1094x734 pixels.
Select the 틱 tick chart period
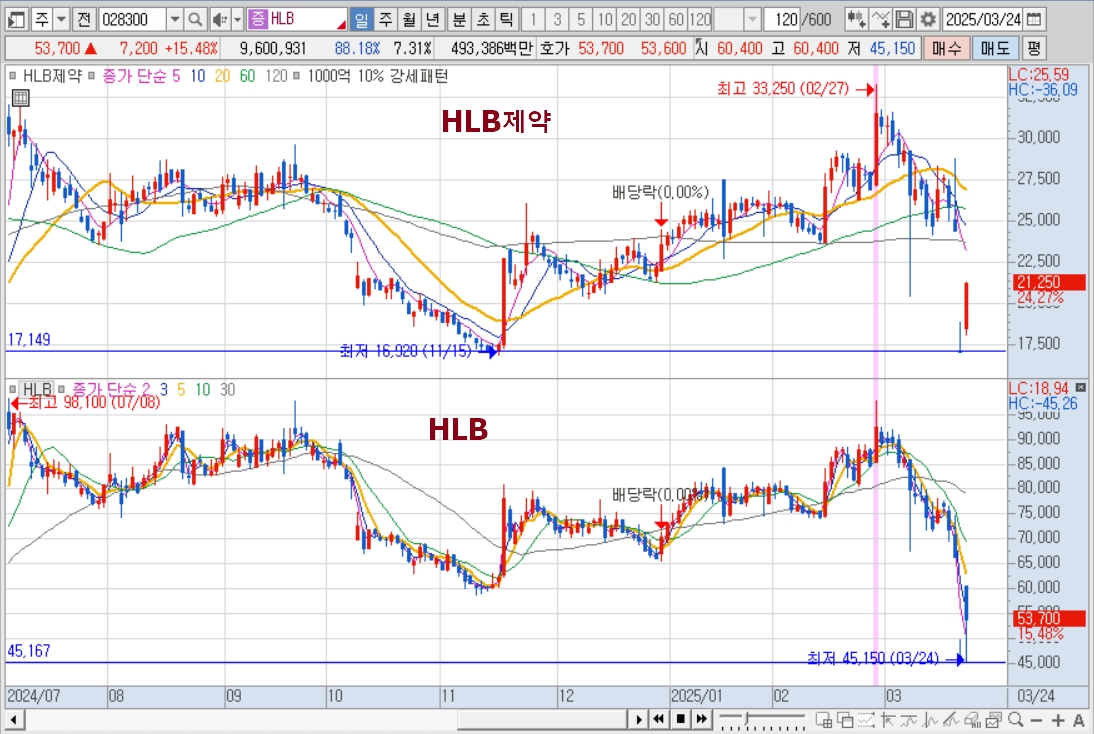(506, 20)
